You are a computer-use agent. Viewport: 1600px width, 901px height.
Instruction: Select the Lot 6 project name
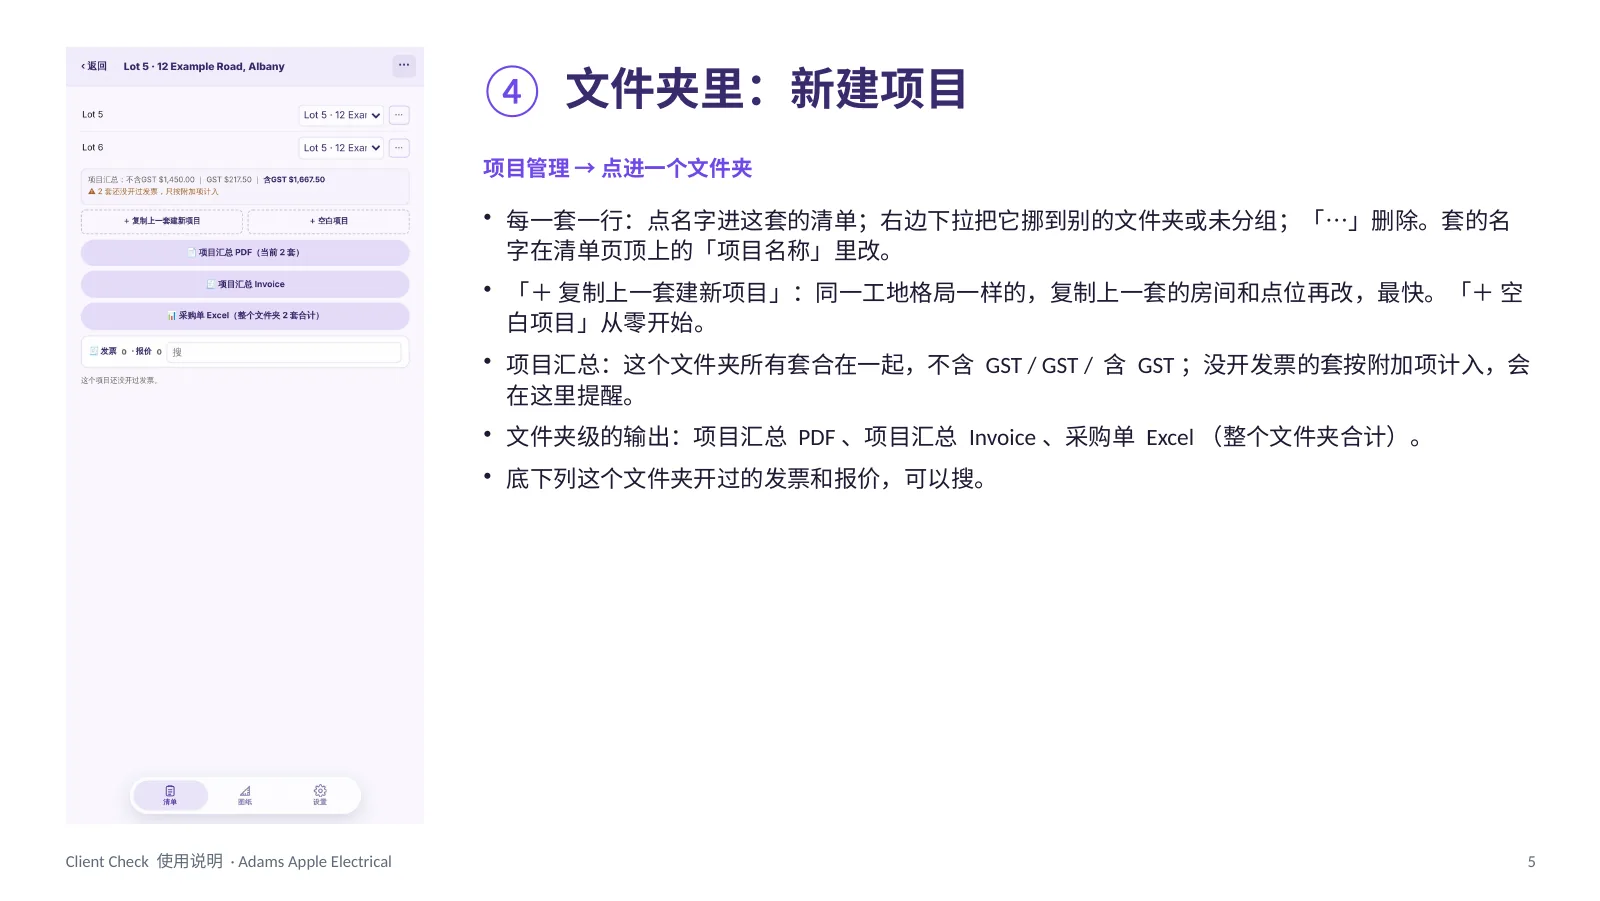tap(93, 148)
